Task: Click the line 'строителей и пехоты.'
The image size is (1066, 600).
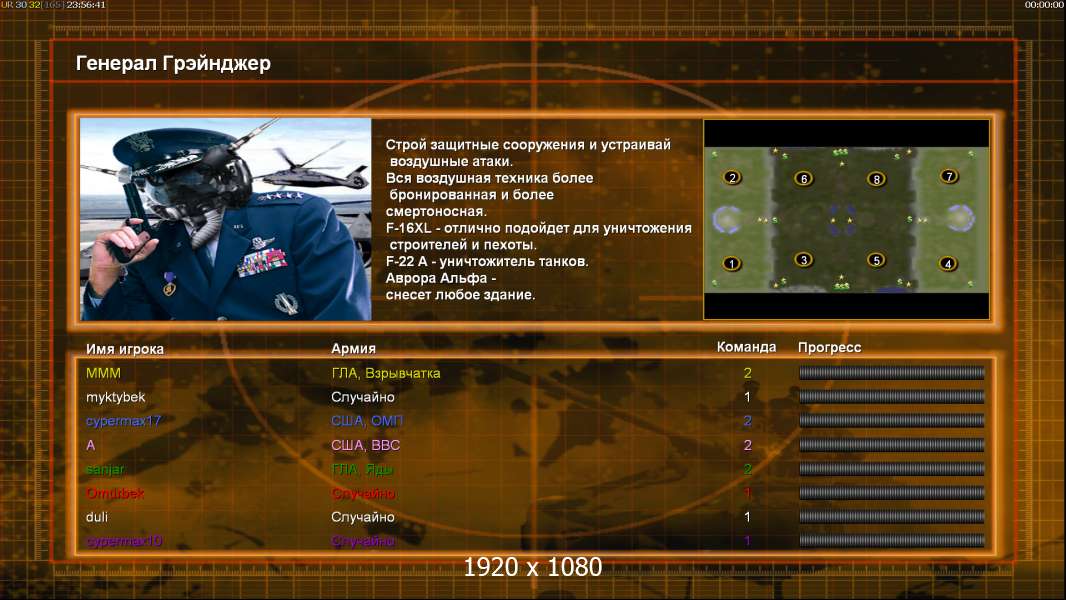Action: tap(463, 245)
